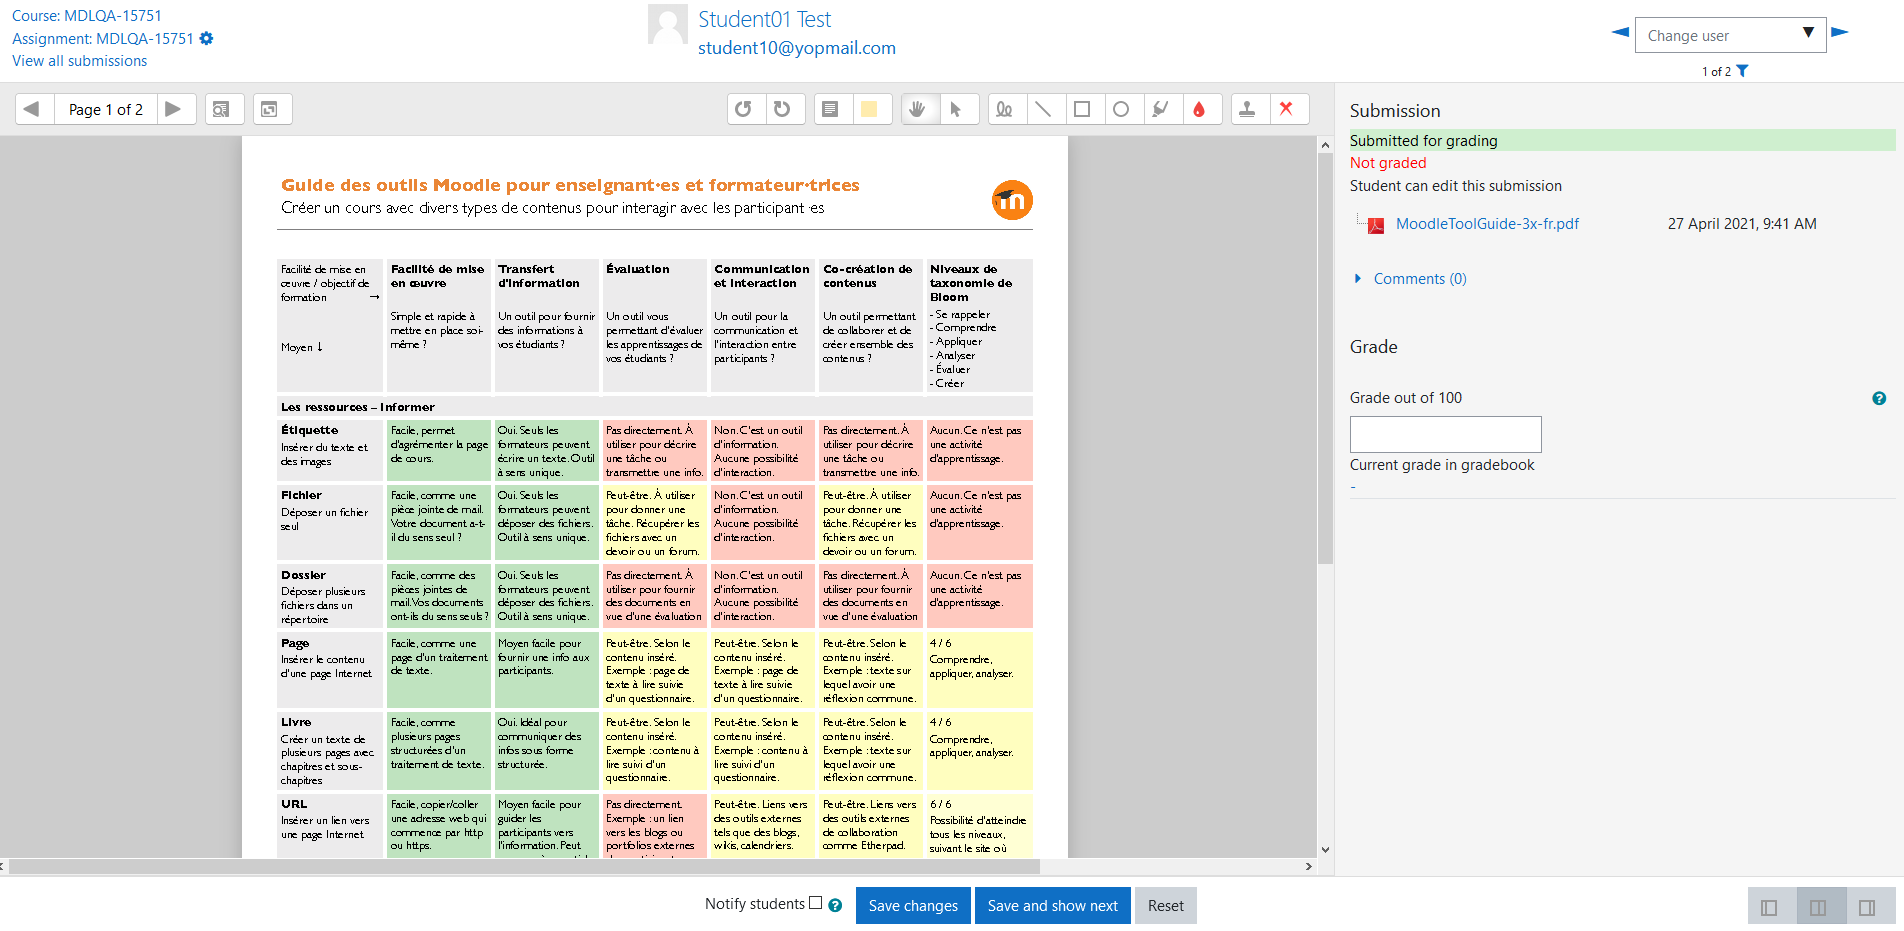Open the Page 1 of 2 selector
Image resolution: width=1904 pixels, height=931 pixels.
point(105,109)
